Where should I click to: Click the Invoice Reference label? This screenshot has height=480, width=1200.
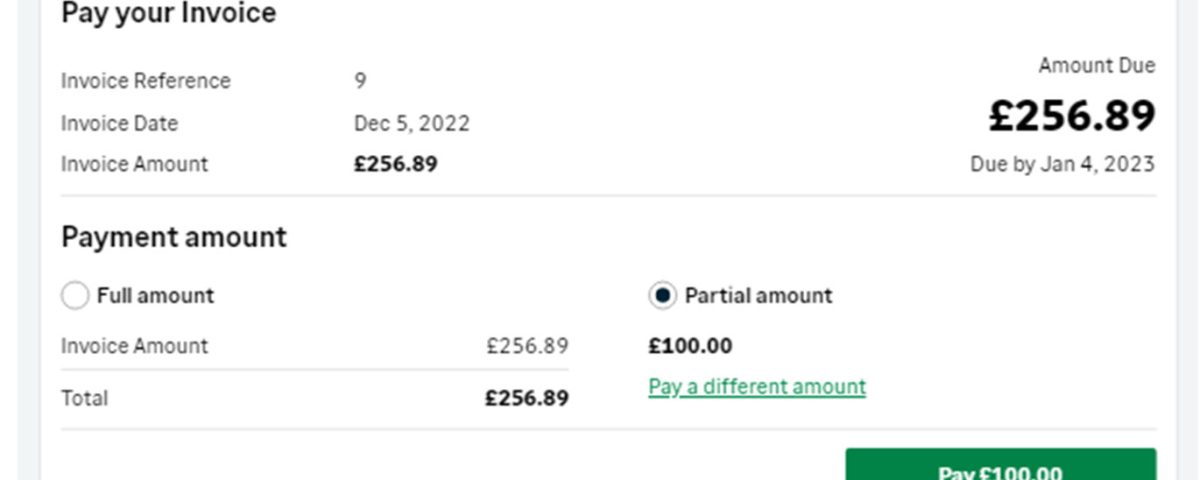146,81
